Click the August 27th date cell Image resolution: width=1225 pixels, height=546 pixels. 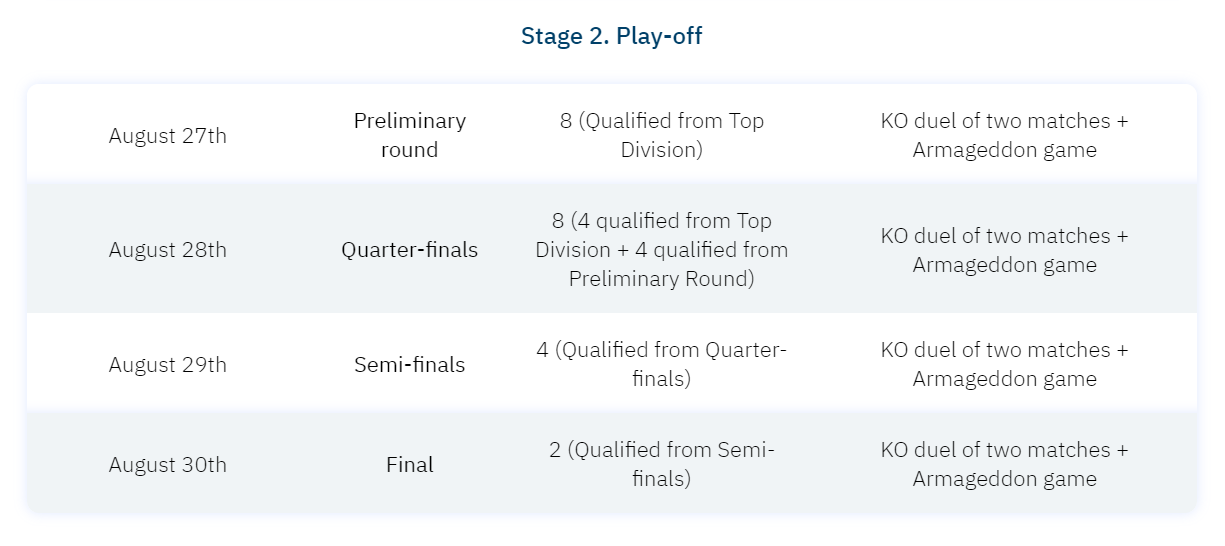(x=168, y=136)
